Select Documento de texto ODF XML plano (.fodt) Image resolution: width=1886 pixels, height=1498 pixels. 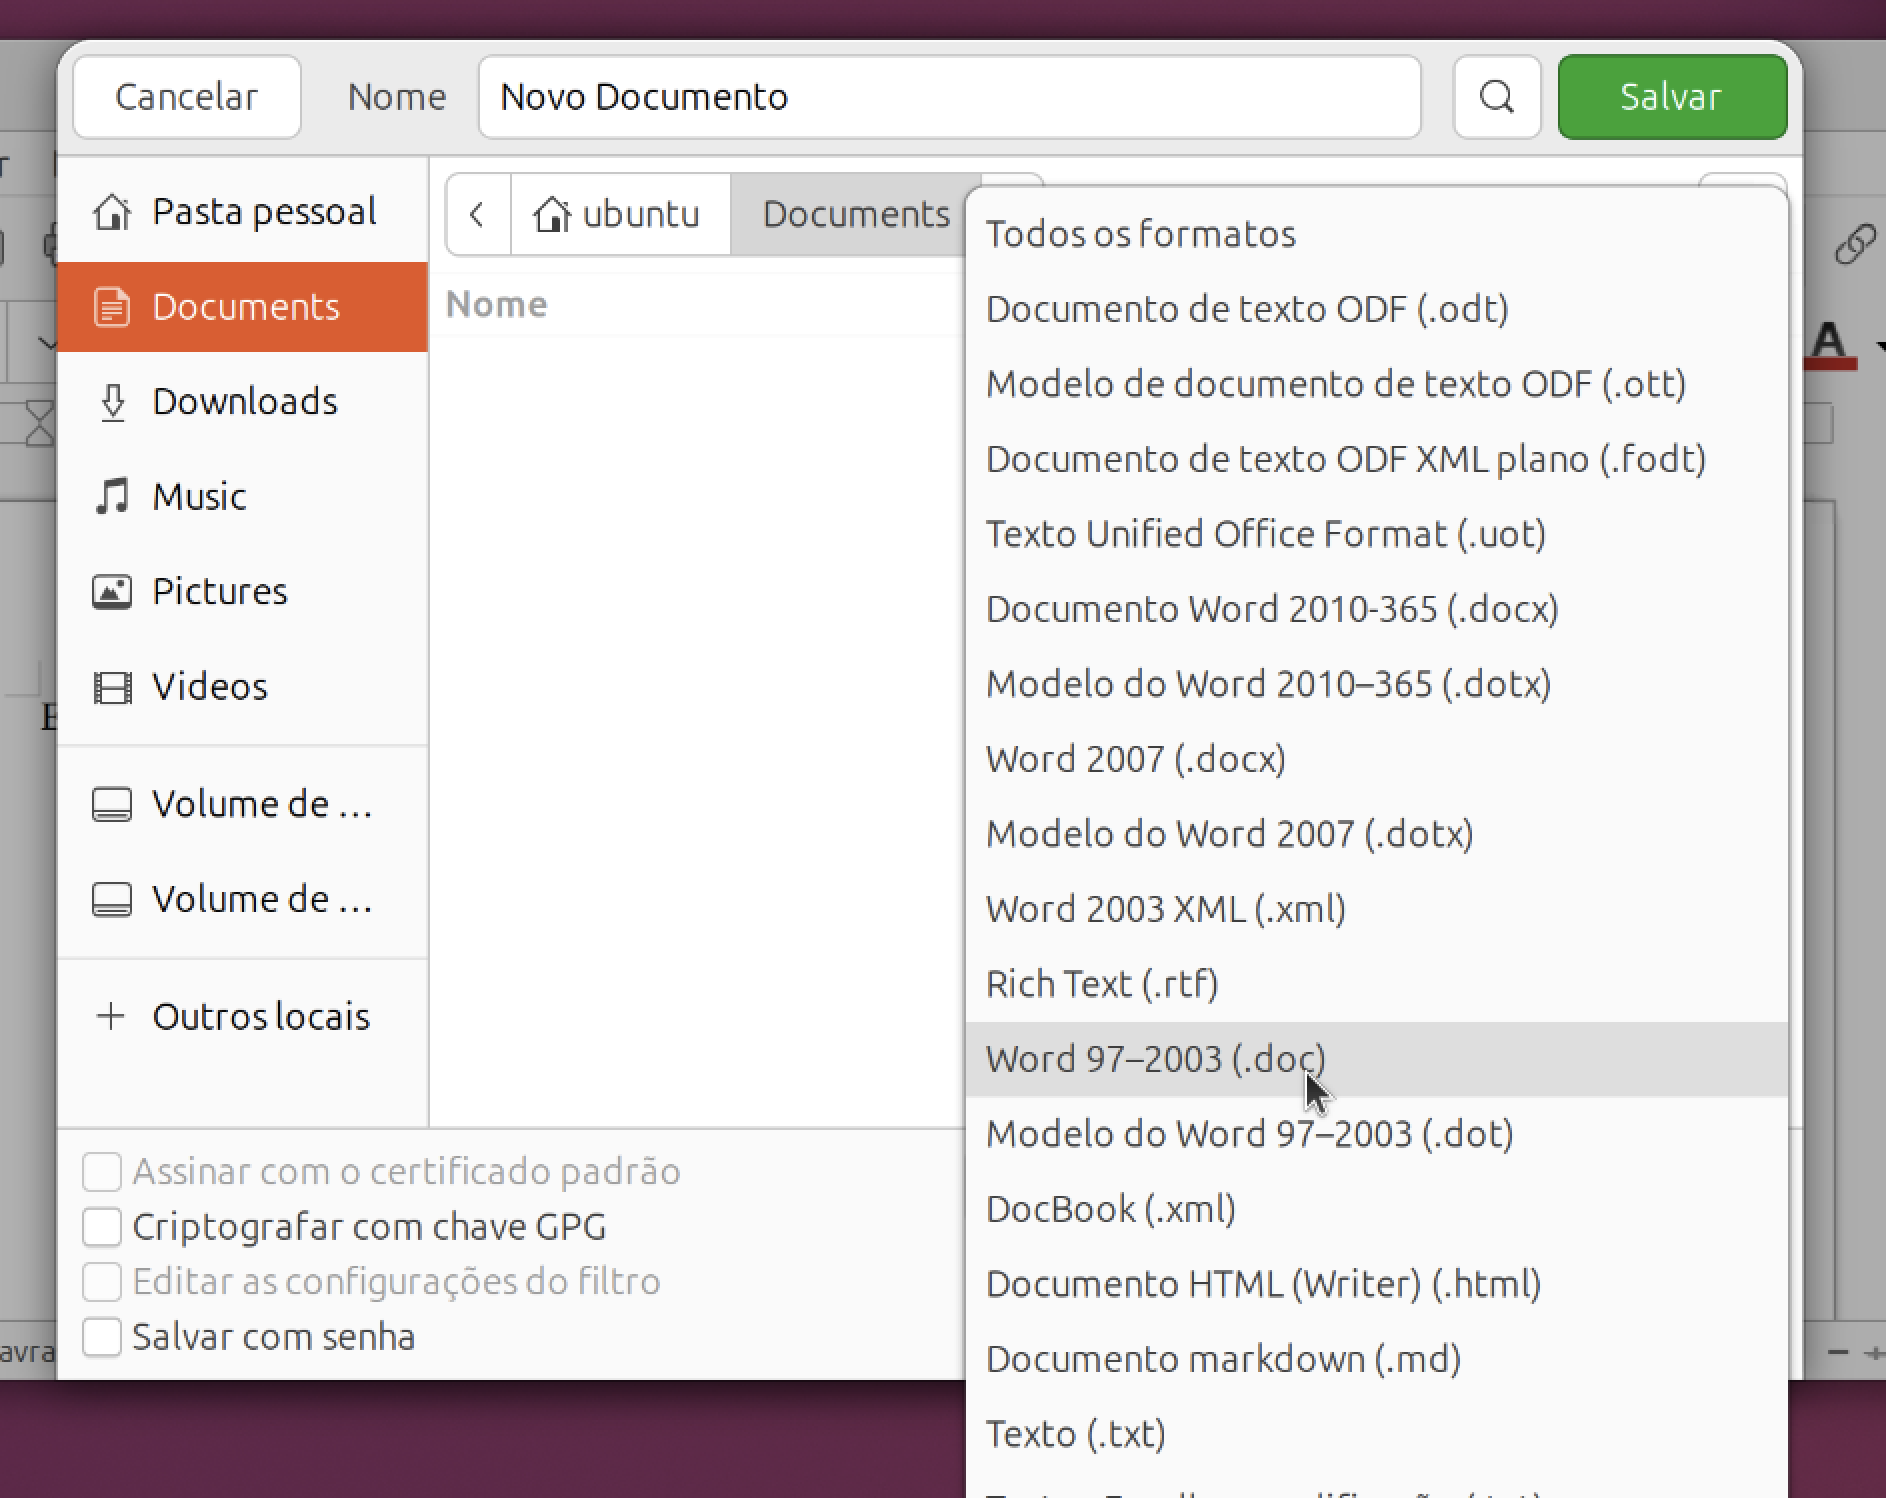click(1376, 459)
